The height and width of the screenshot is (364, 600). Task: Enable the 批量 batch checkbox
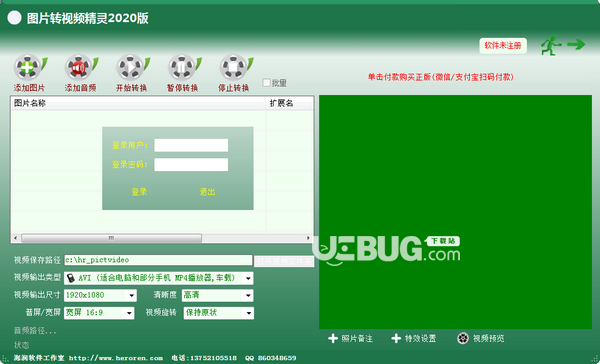[x=266, y=83]
